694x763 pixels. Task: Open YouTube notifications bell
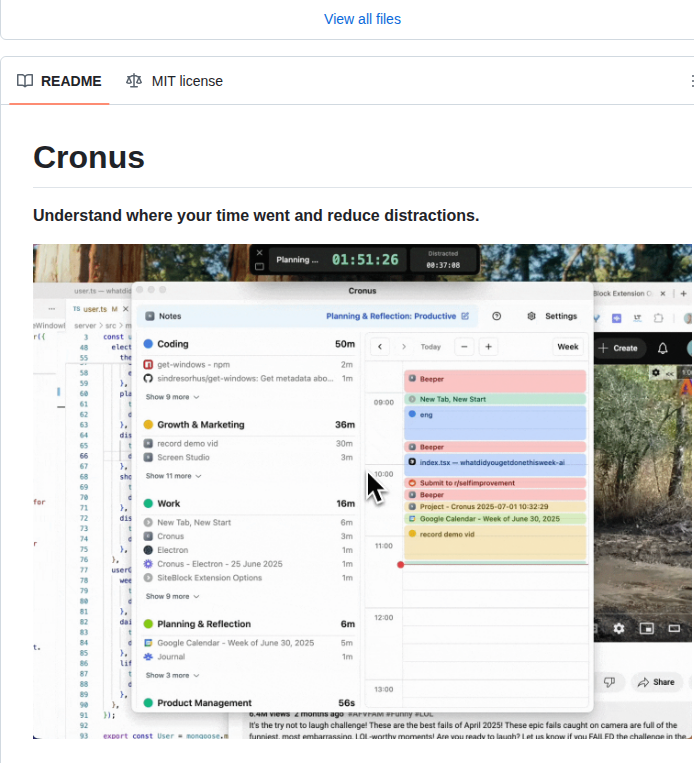pos(662,348)
